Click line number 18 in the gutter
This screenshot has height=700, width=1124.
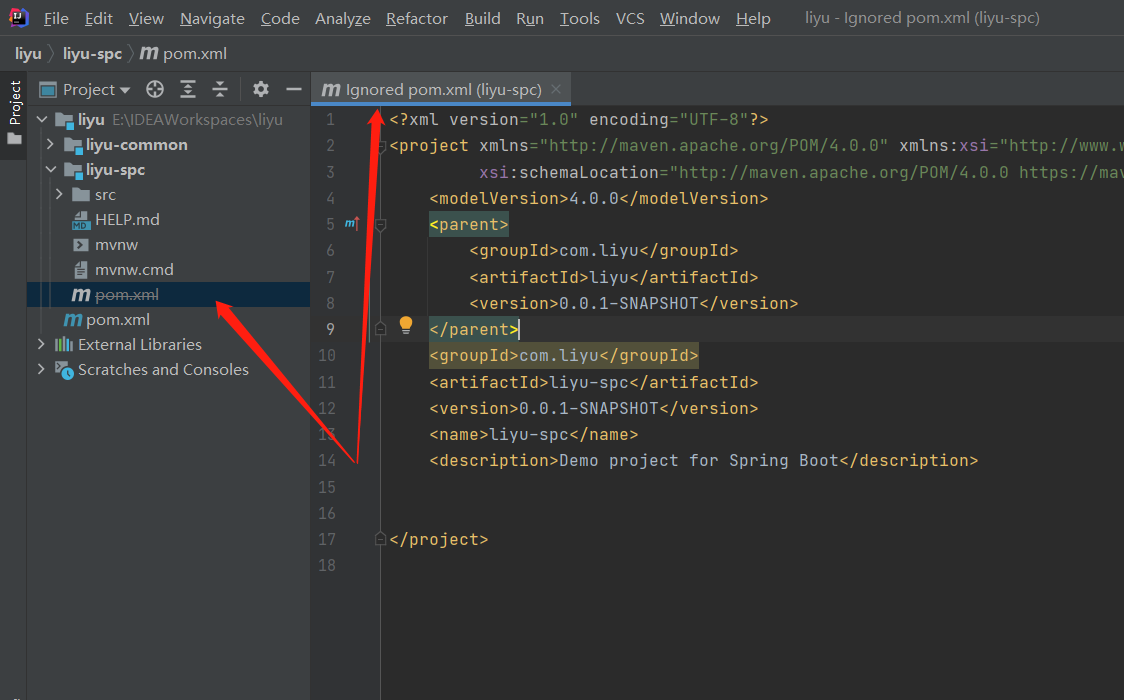(x=327, y=565)
